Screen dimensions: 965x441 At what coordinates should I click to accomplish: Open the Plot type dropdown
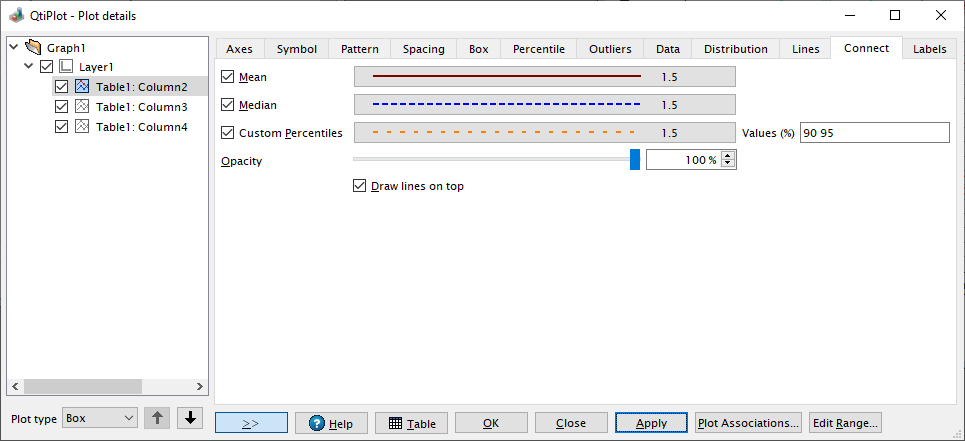pos(100,418)
